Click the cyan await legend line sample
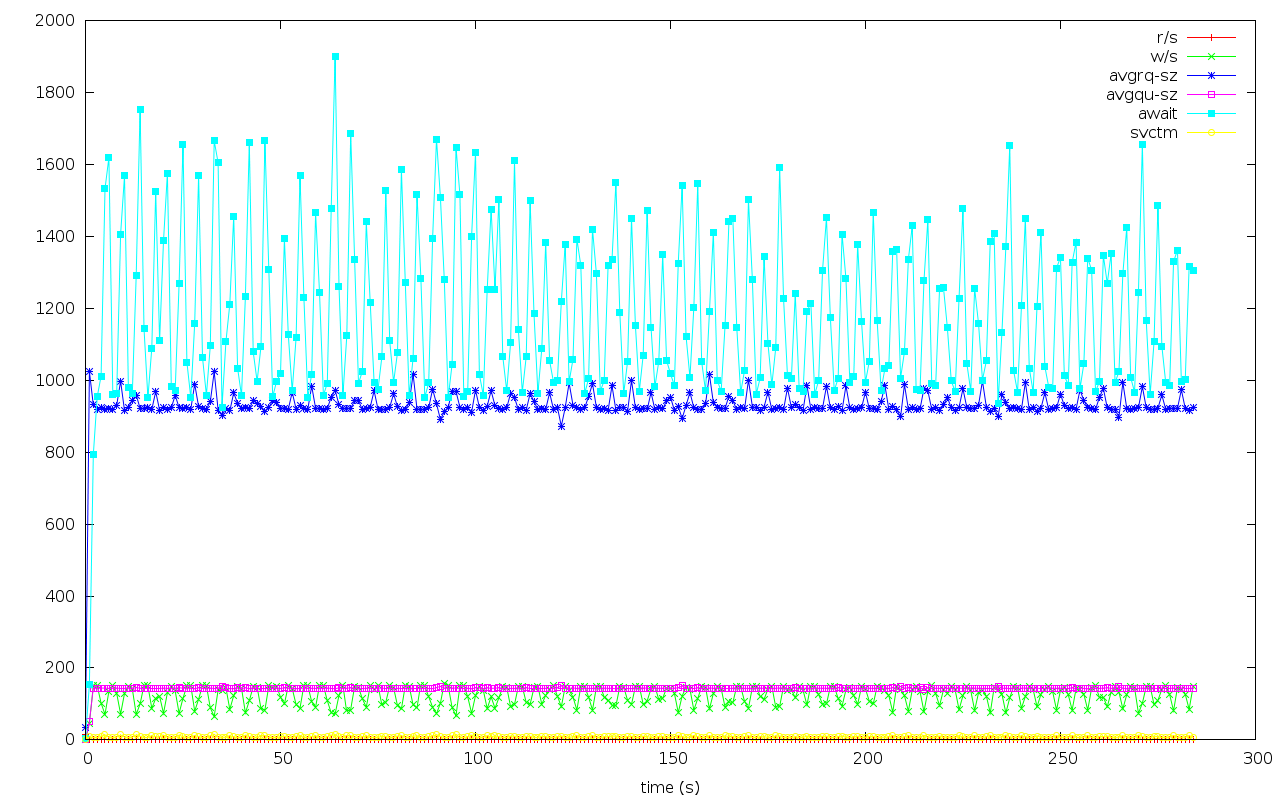This screenshot has width=1280, height=800. click(x=1212, y=113)
